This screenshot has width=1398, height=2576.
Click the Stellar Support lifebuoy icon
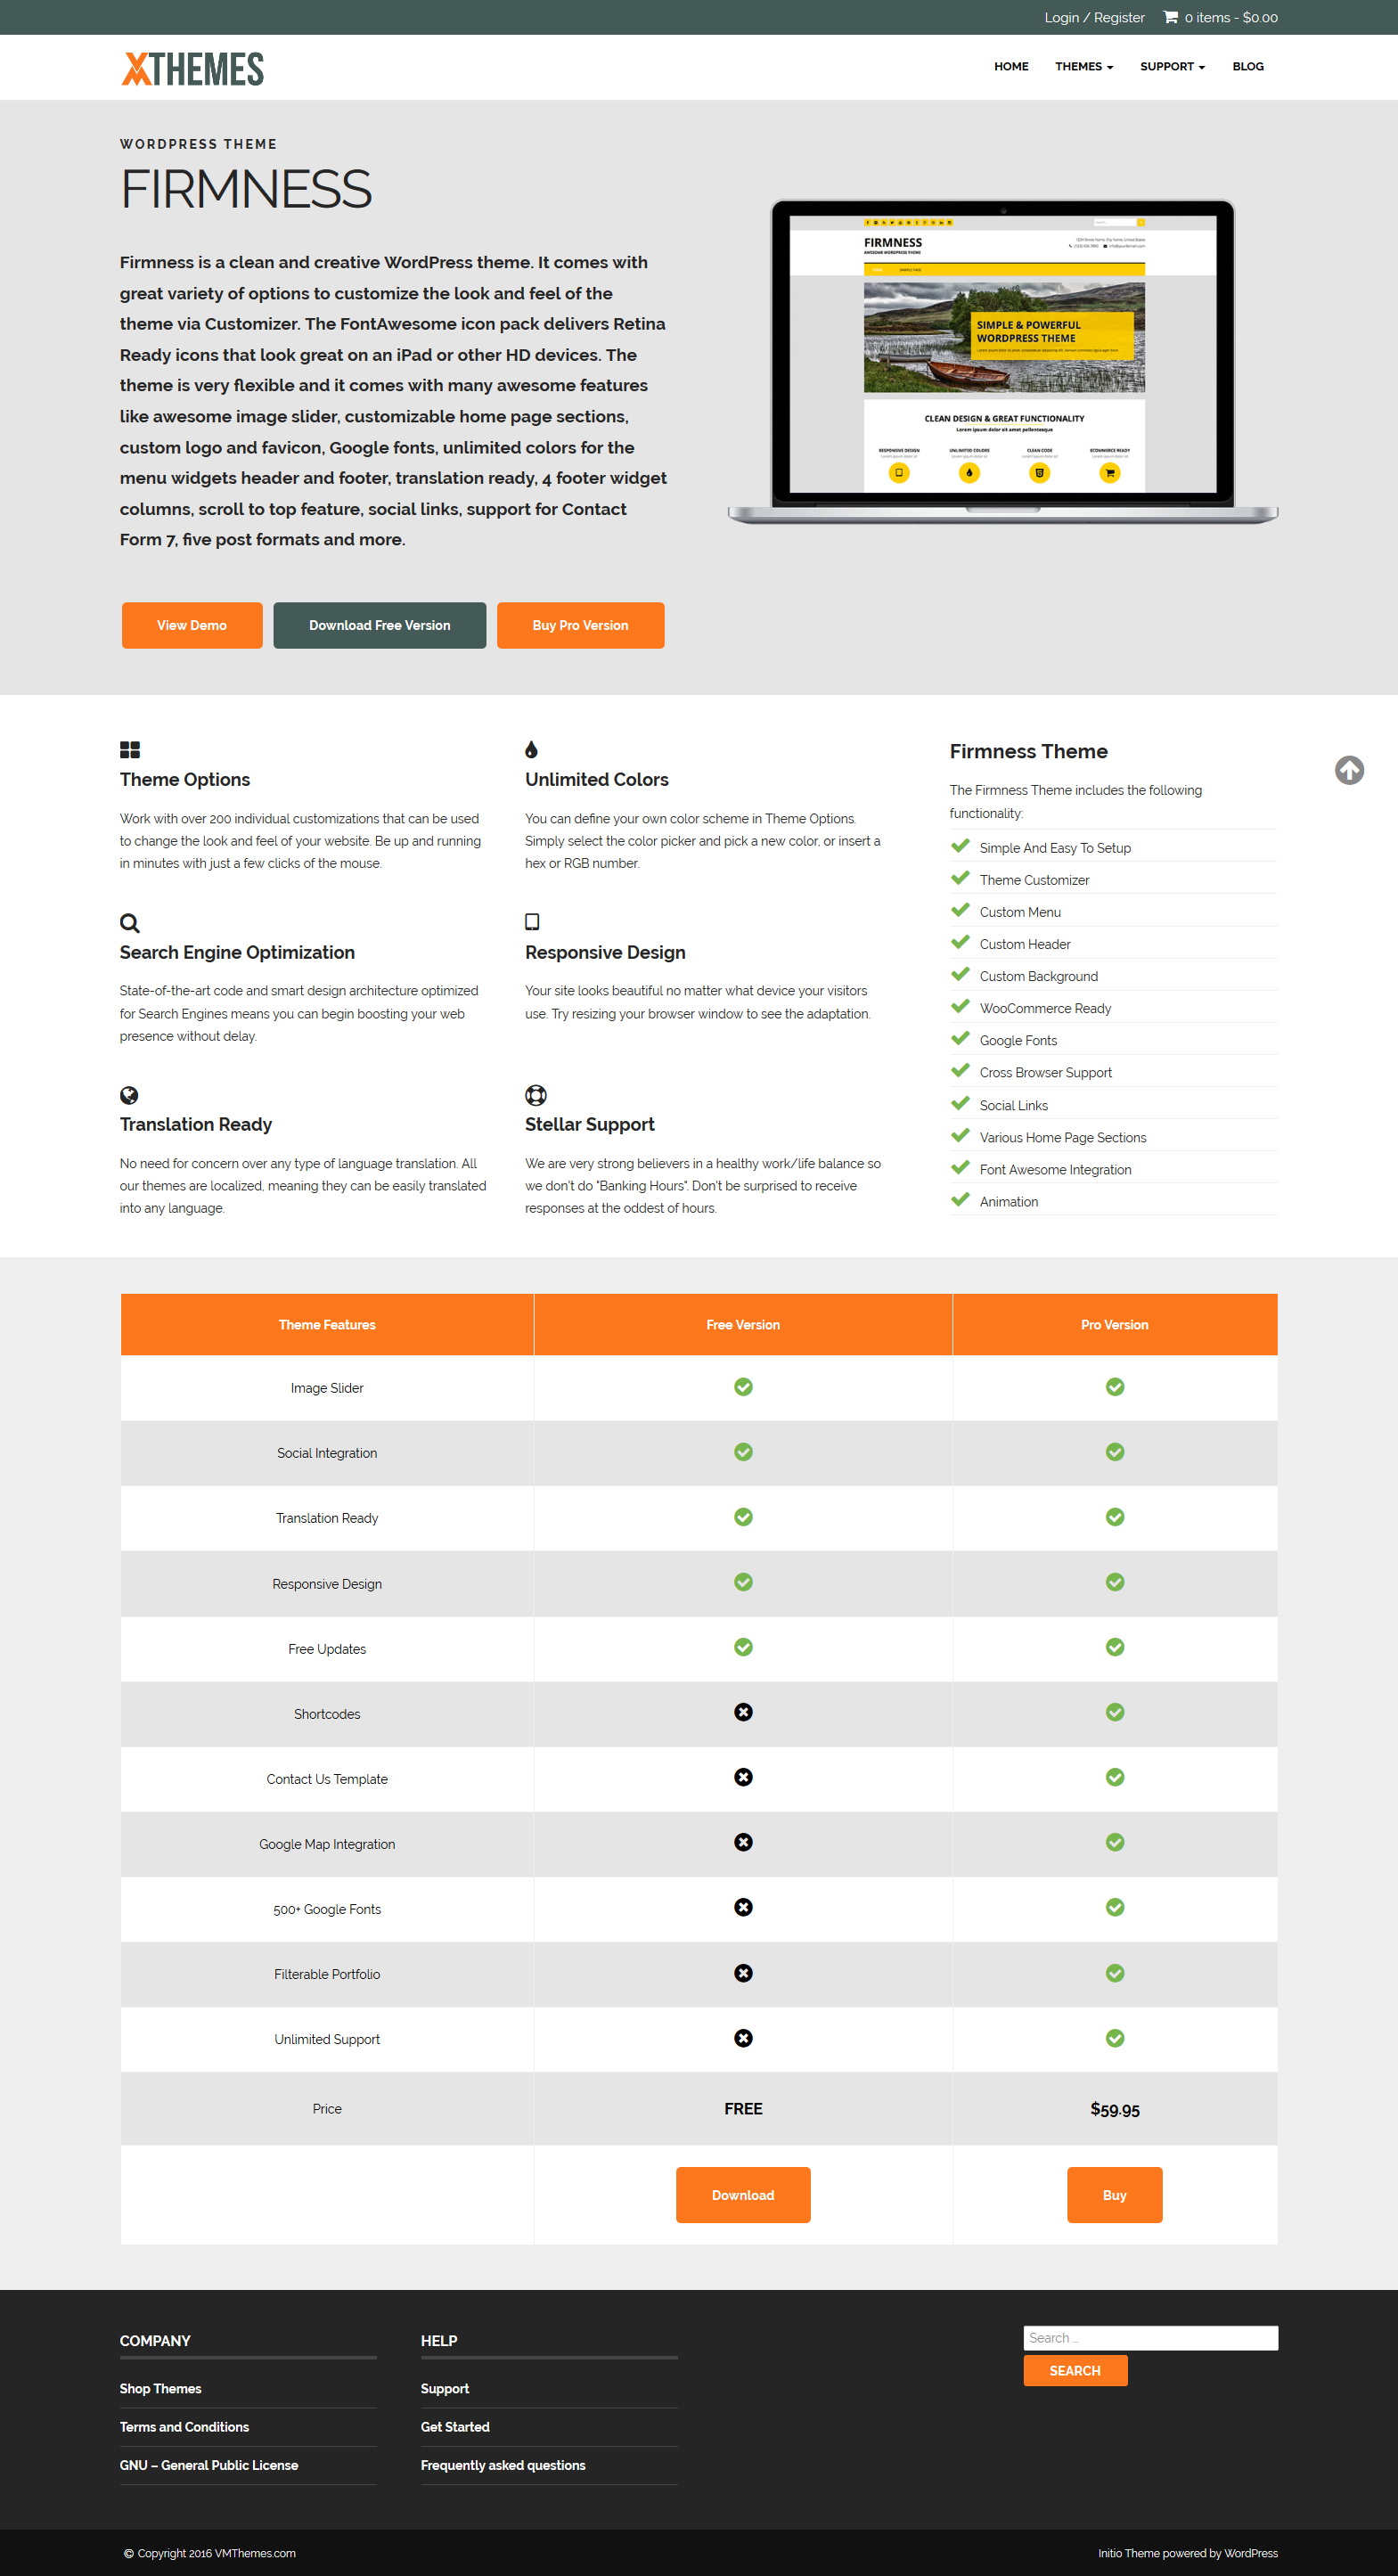click(536, 1095)
